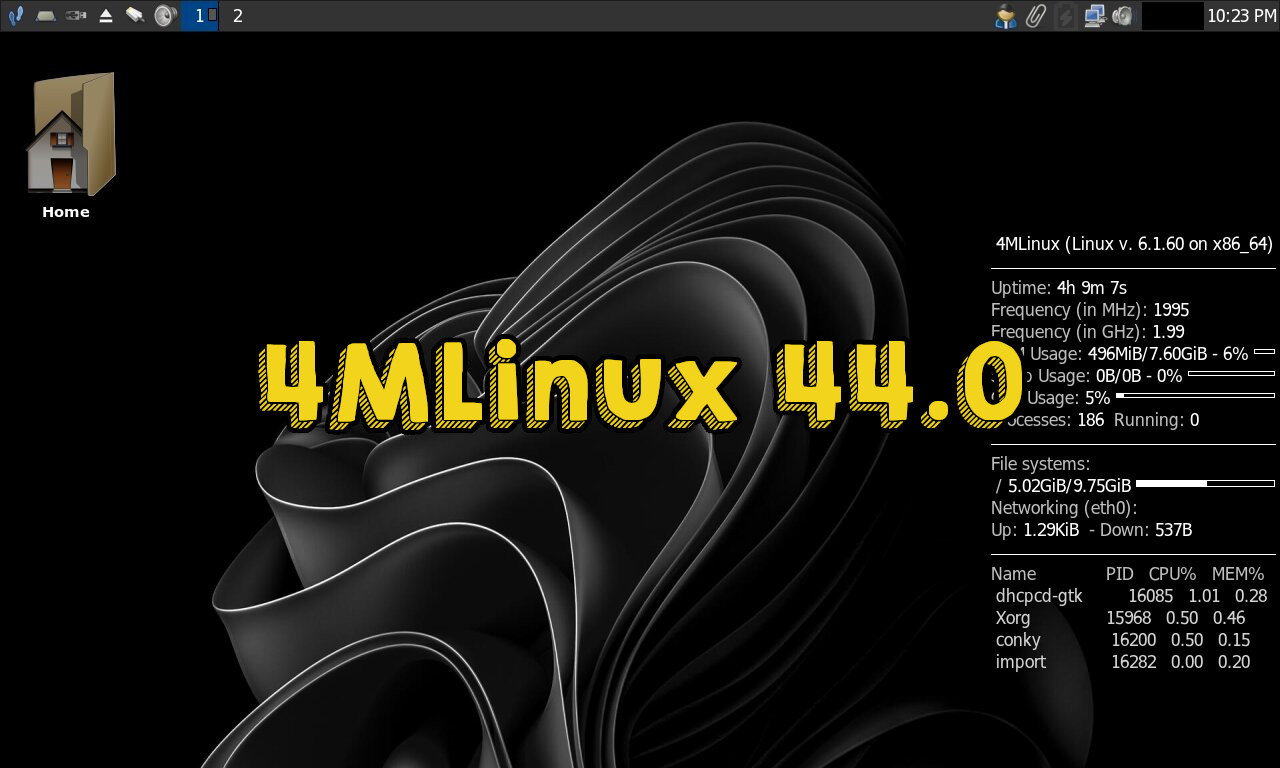Click the "4MLinux (Linux v. 6.1.60 on x86_64)" text
1280x768 pixels.
click(x=1134, y=244)
